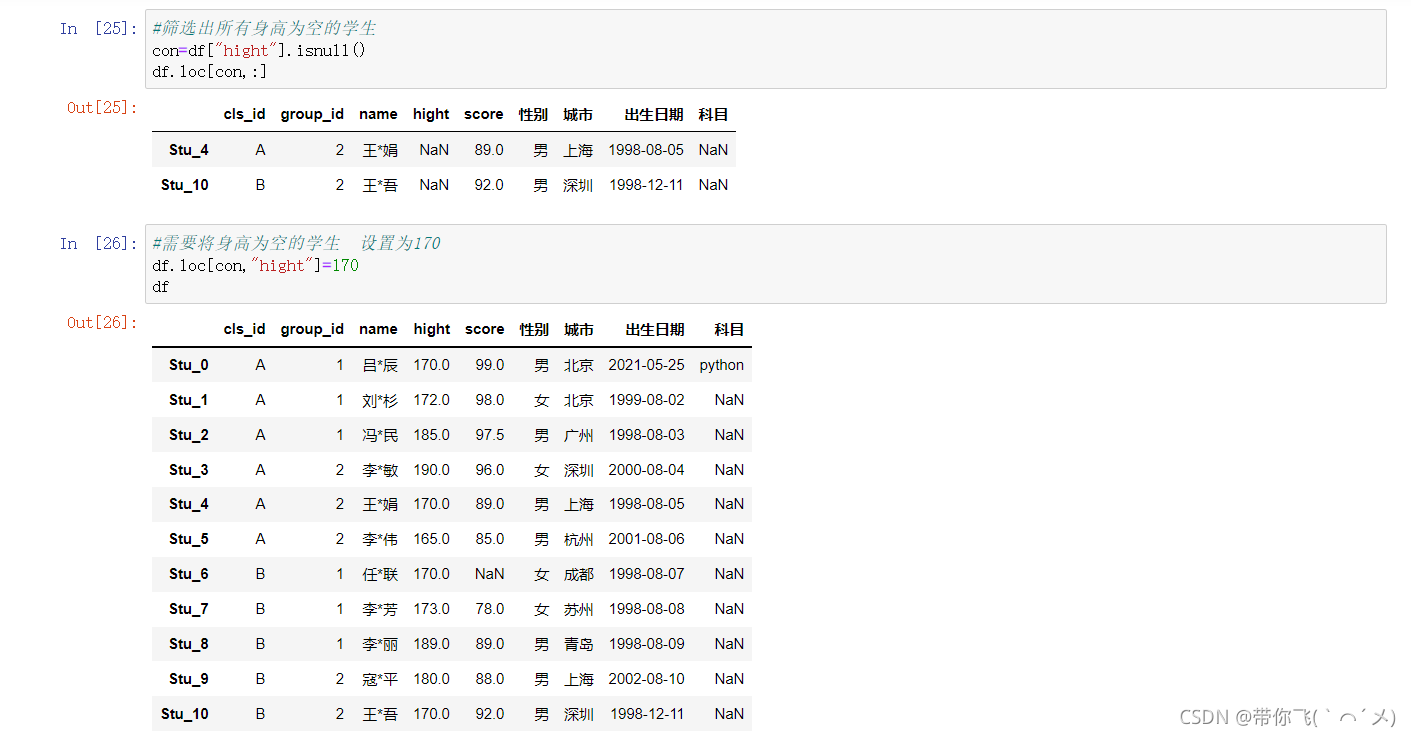This screenshot has width=1411, height=737.
Task: Click the city '苏州'
Action: (x=579, y=609)
